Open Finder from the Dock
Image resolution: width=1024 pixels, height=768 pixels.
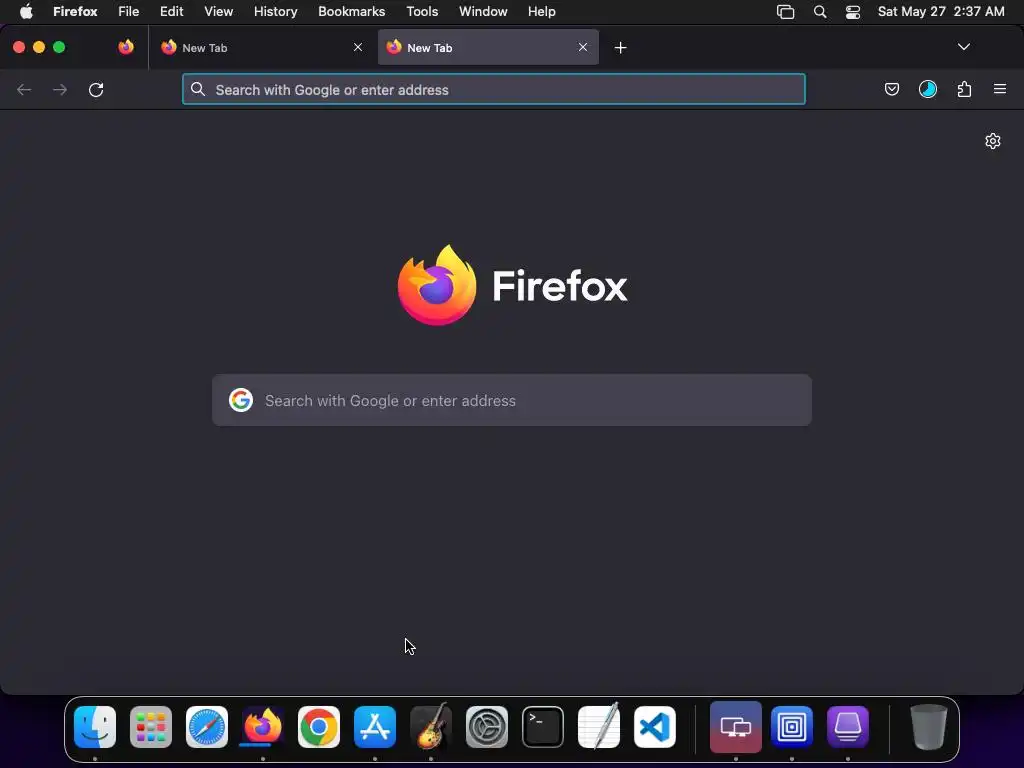click(95, 727)
